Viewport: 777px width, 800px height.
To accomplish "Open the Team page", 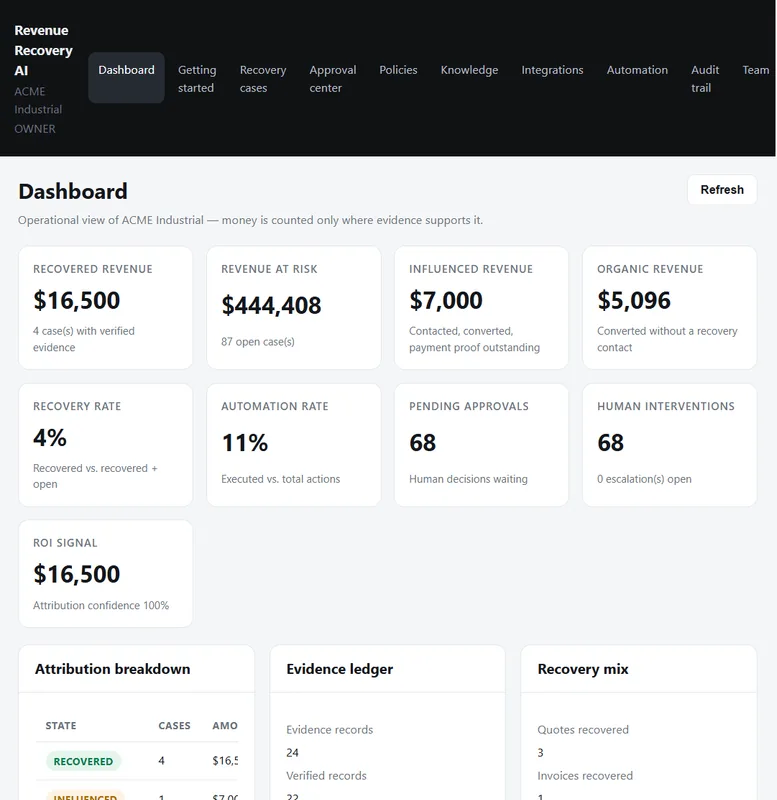I will coord(755,70).
